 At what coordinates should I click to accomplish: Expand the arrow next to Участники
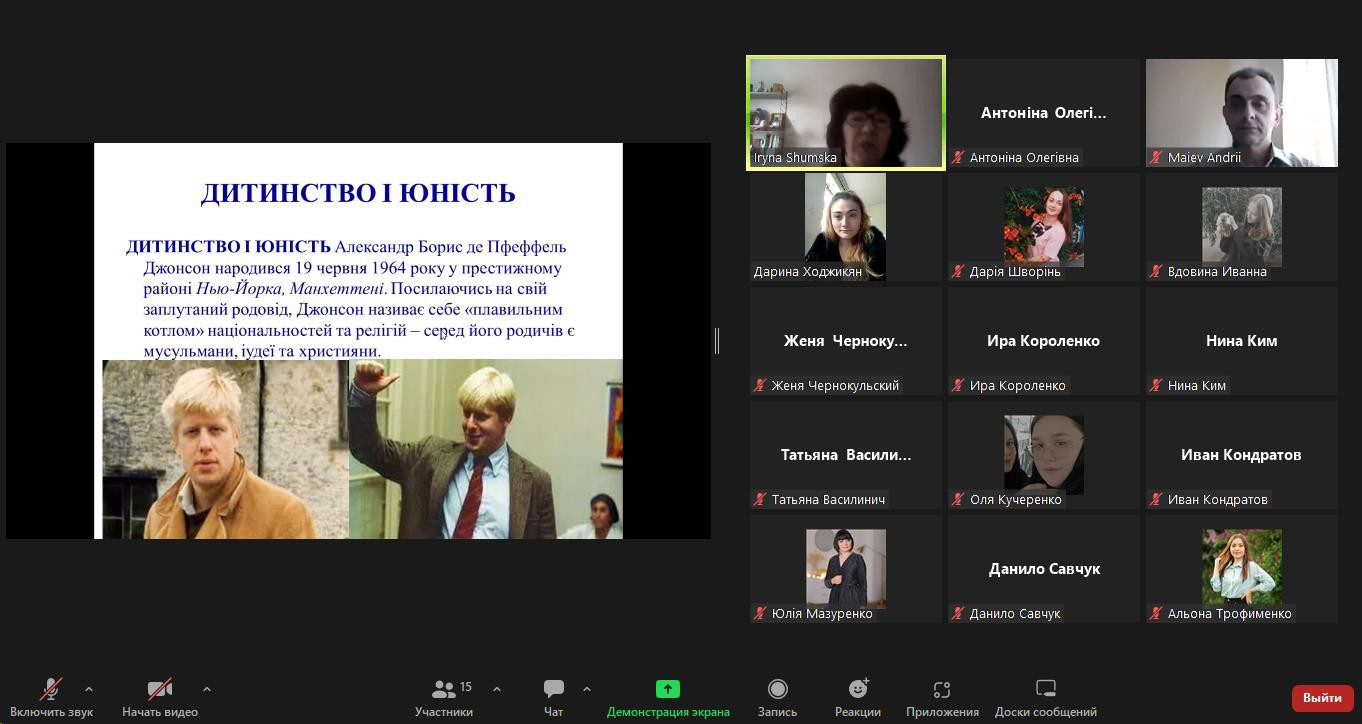click(497, 689)
